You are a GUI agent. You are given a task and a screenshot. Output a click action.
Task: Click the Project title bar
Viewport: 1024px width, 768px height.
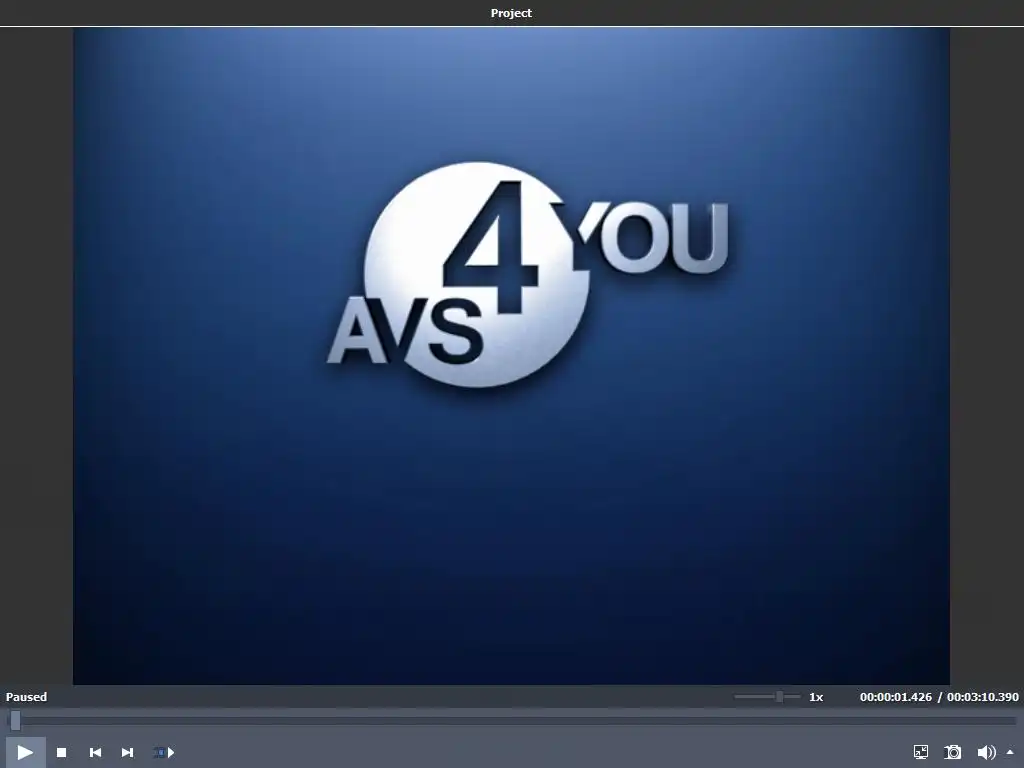511,13
